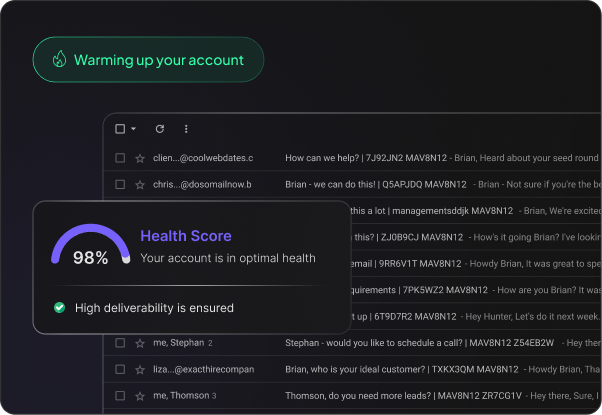Tick the checkbox for clien...@coolwebdates email
This screenshot has width=602, height=415.
pyautogui.click(x=120, y=158)
